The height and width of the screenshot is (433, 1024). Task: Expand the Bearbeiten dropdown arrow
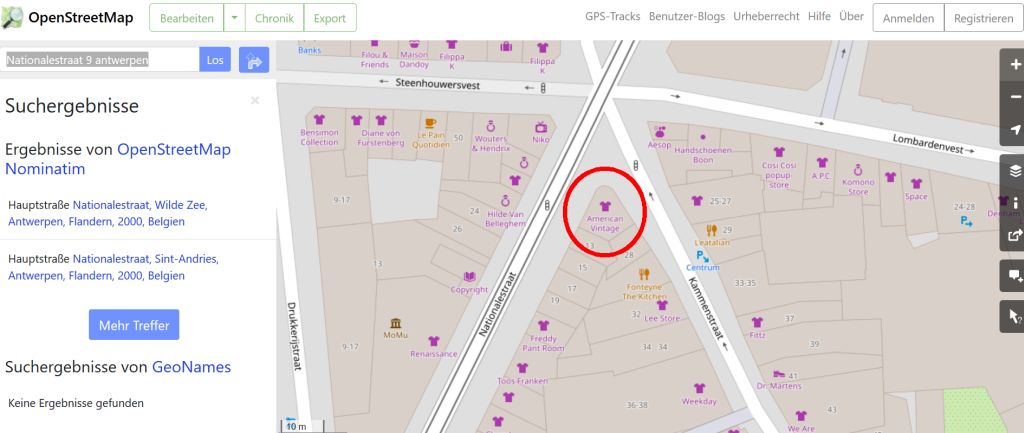(234, 18)
